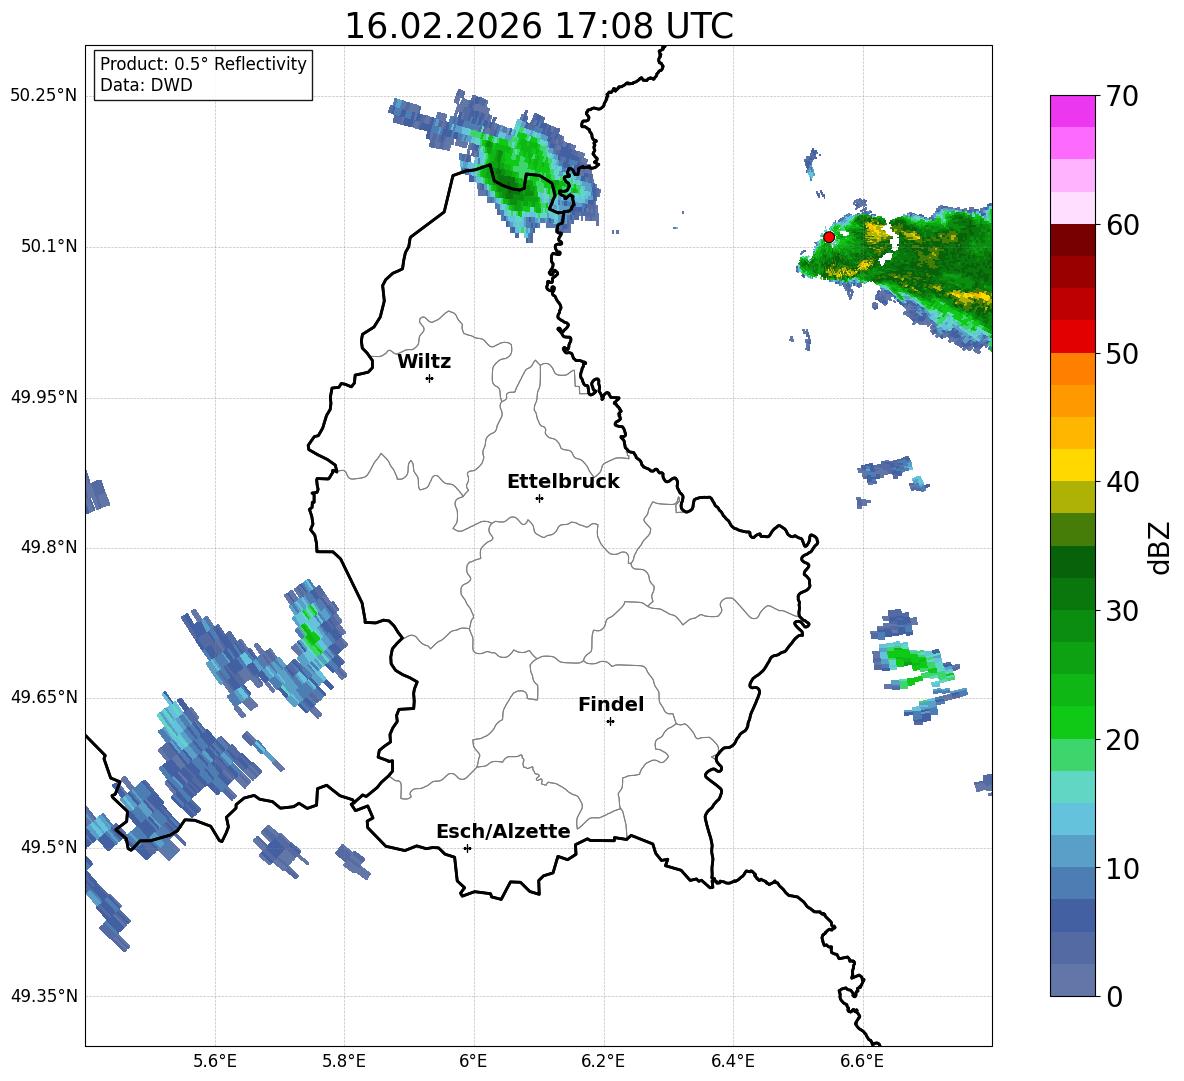Click the 60 label on the colorbar
The image size is (1184, 1081).
click(1123, 225)
